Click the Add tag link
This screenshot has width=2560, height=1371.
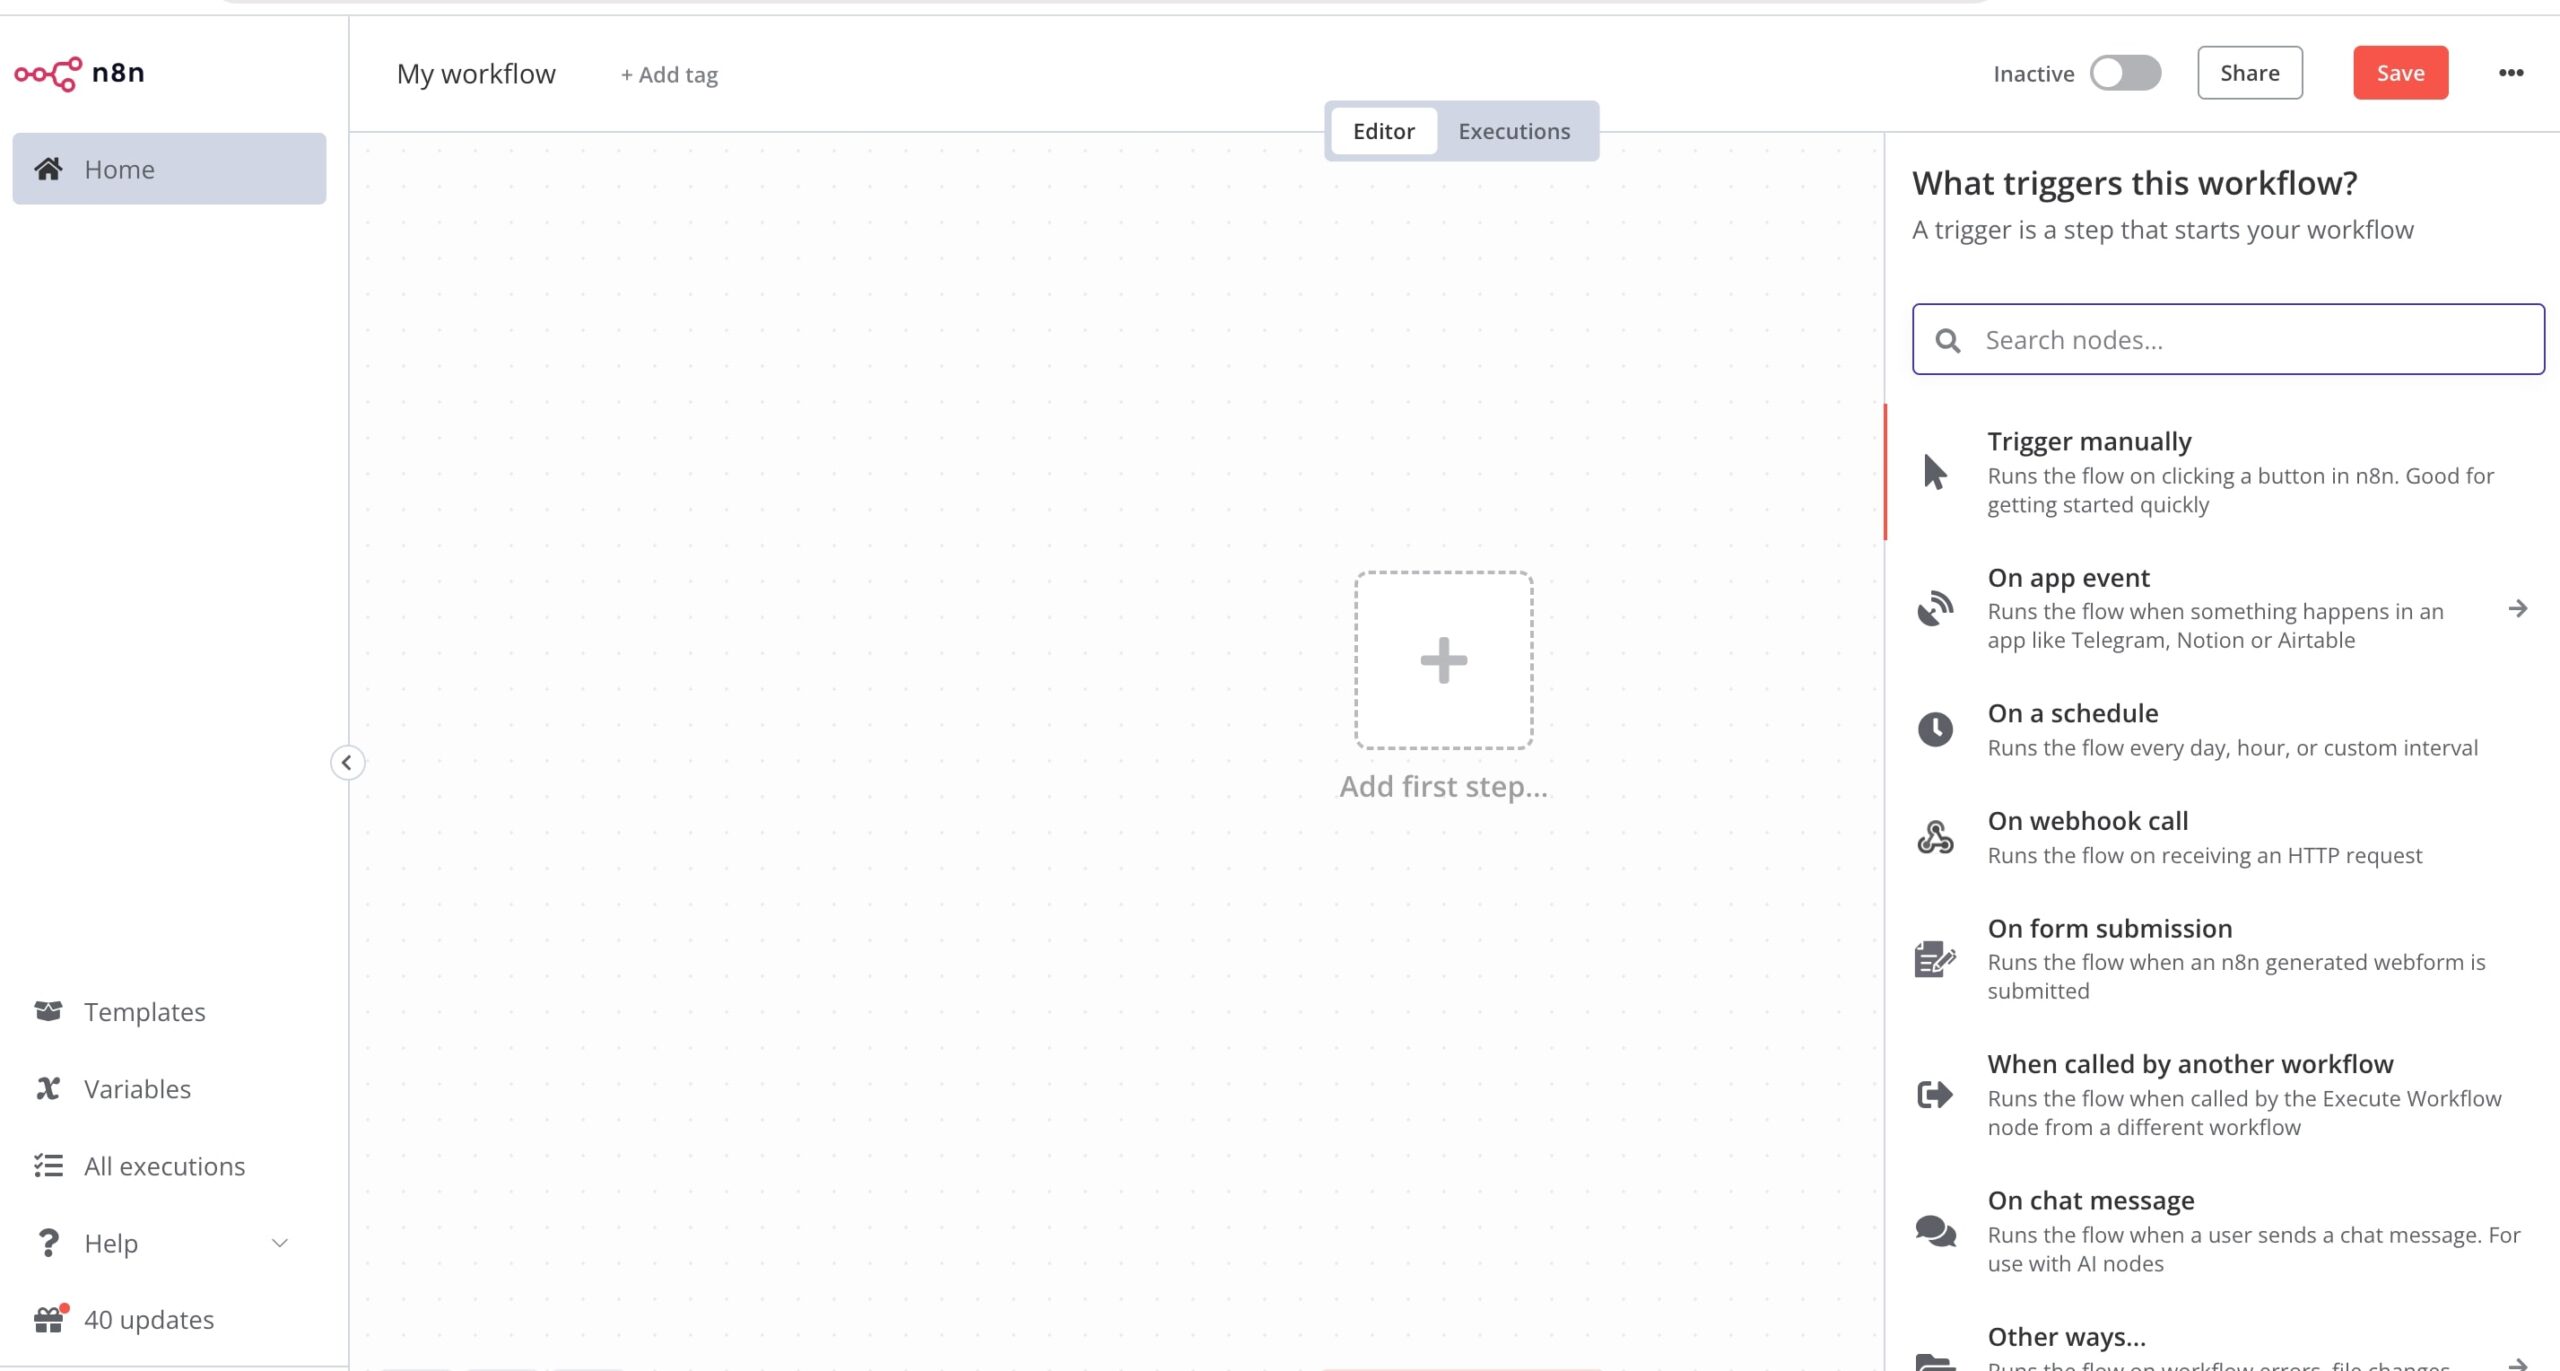pos(669,75)
